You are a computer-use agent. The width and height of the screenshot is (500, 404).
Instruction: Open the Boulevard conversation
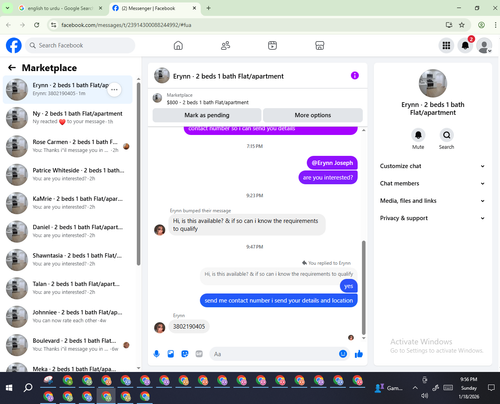(68, 344)
